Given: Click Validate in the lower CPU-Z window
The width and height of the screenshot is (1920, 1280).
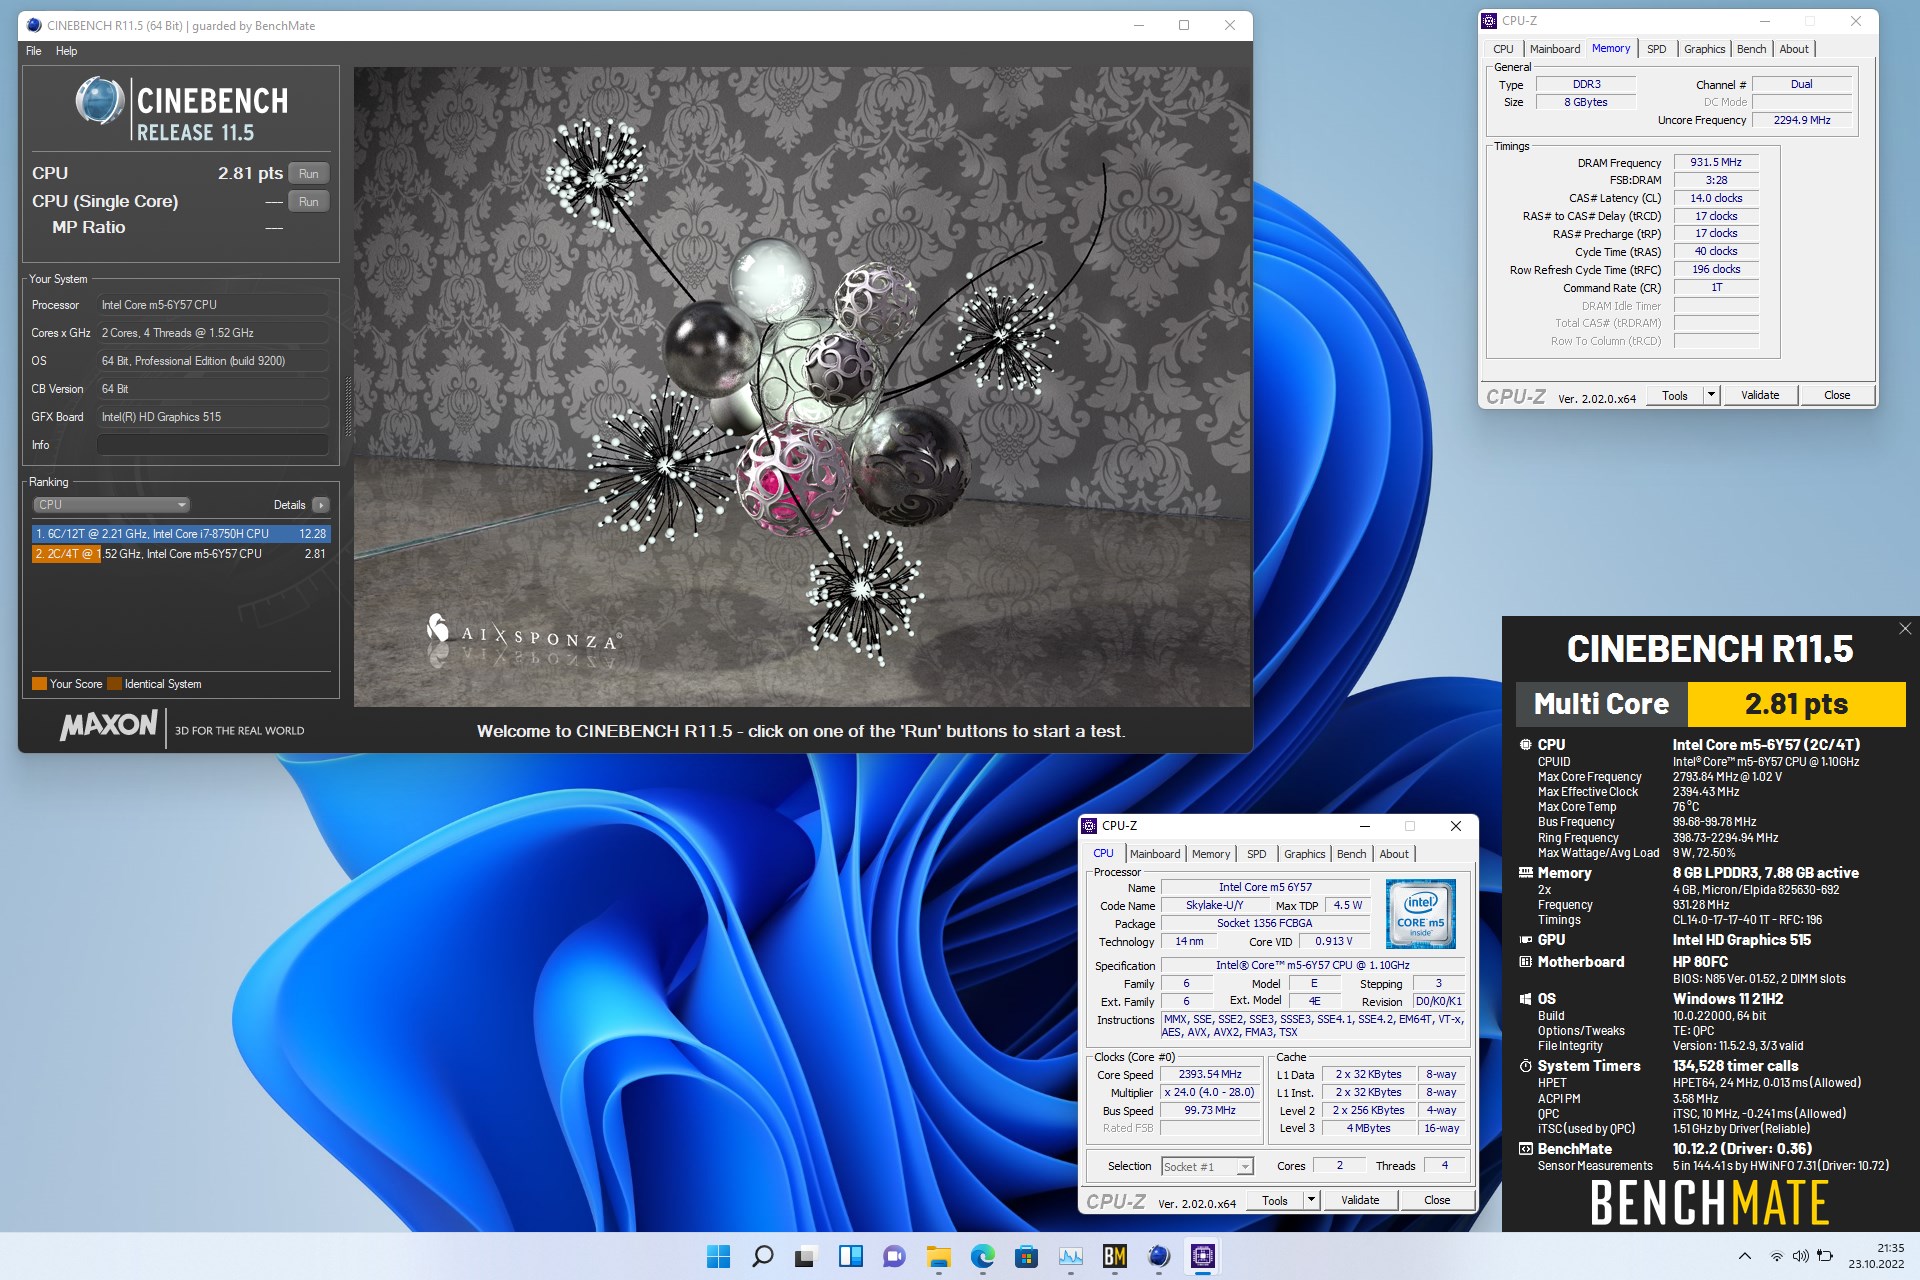Looking at the screenshot, I should [1360, 1200].
